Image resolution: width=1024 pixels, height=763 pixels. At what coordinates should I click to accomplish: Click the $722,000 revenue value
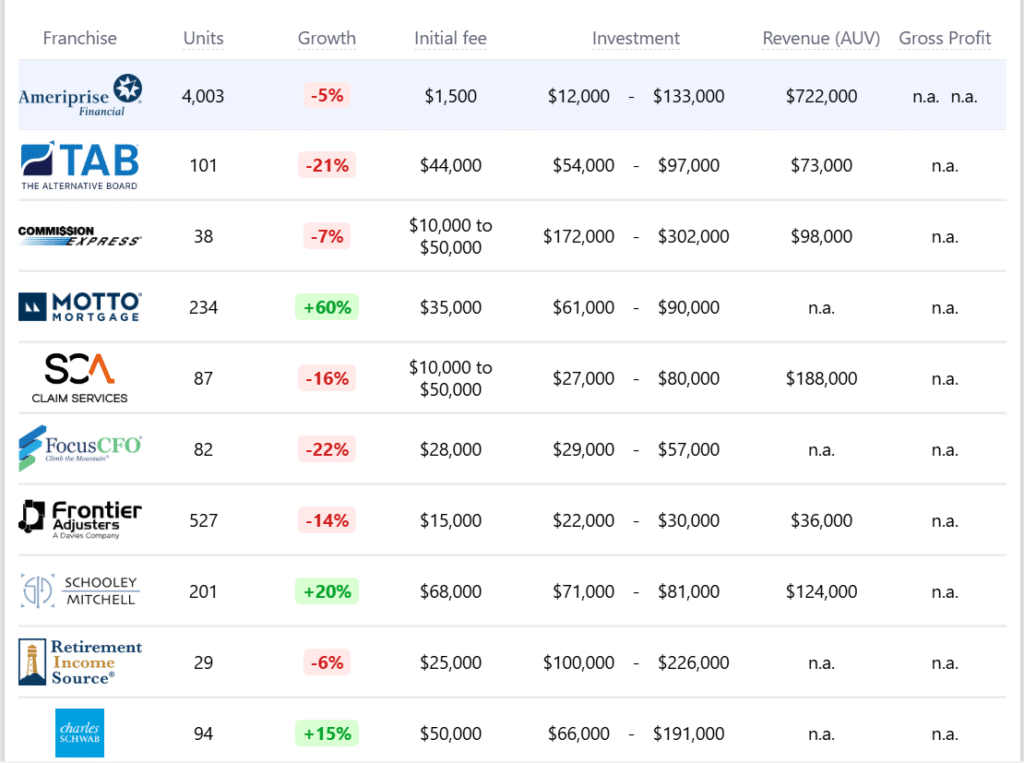[x=822, y=96]
